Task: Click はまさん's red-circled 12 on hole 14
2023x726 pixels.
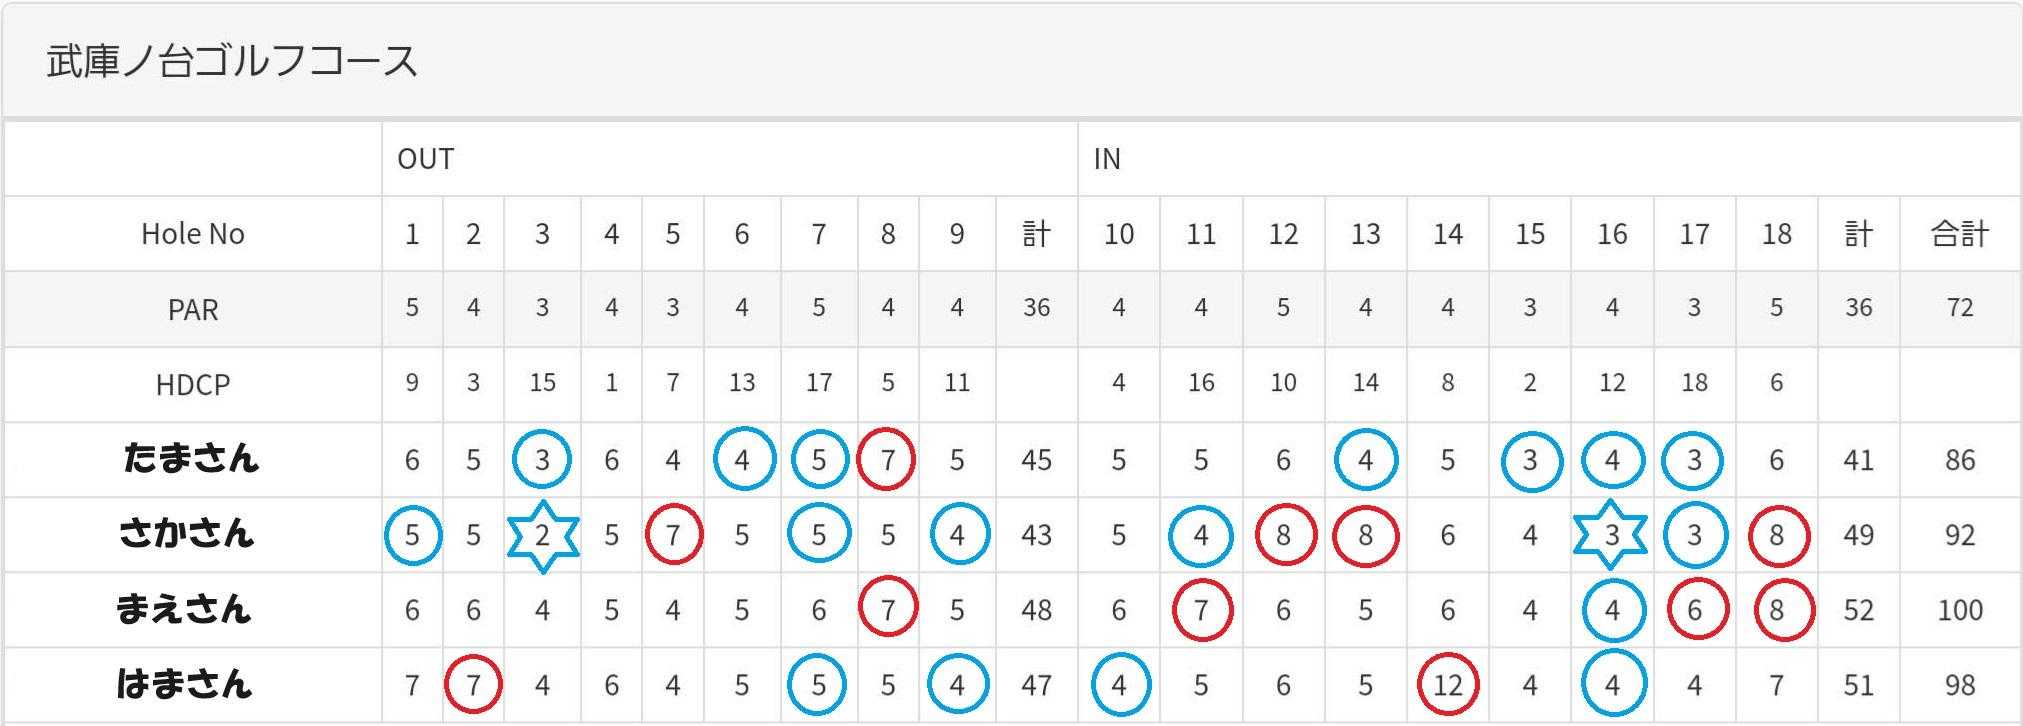Action: (x=1447, y=685)
